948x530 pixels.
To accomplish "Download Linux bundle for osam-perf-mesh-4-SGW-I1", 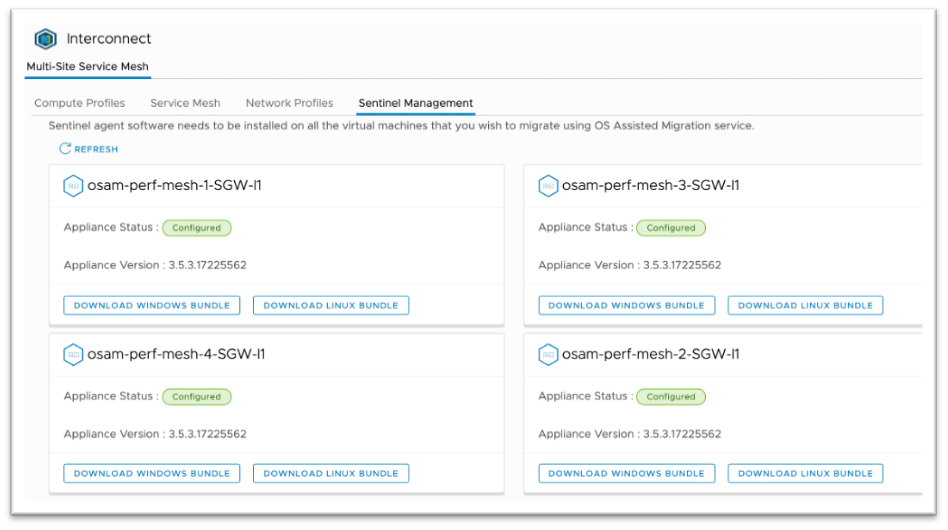I will point(331,473).
